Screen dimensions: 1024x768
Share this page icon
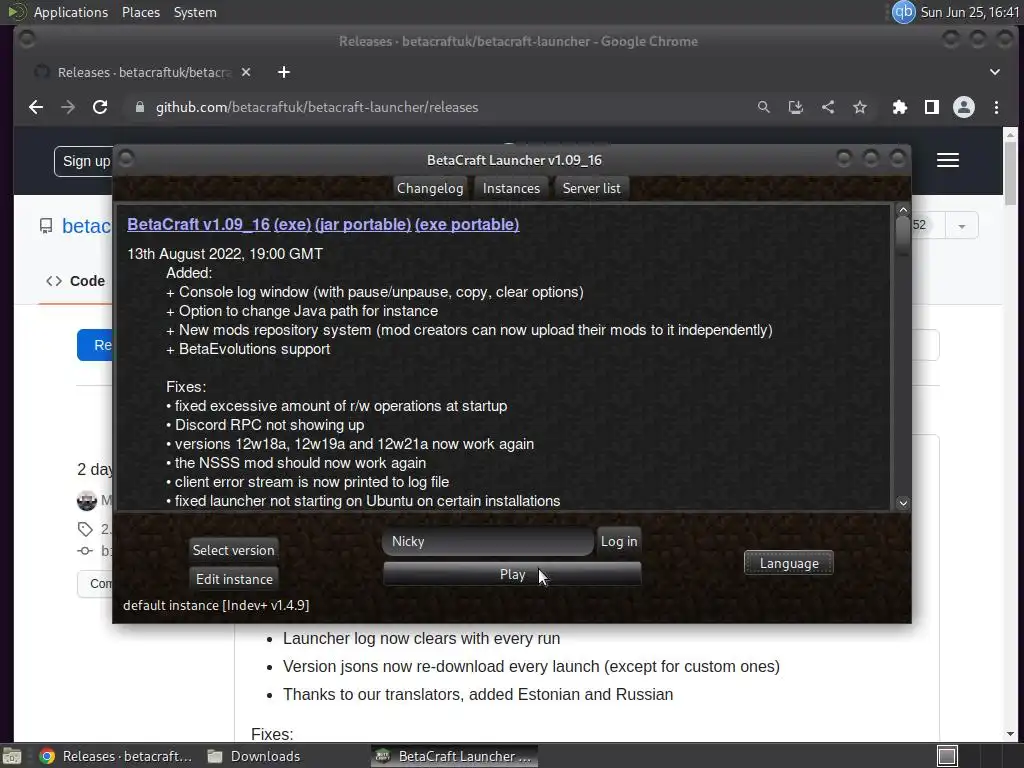pyautogui.click(x=827, y=107)
